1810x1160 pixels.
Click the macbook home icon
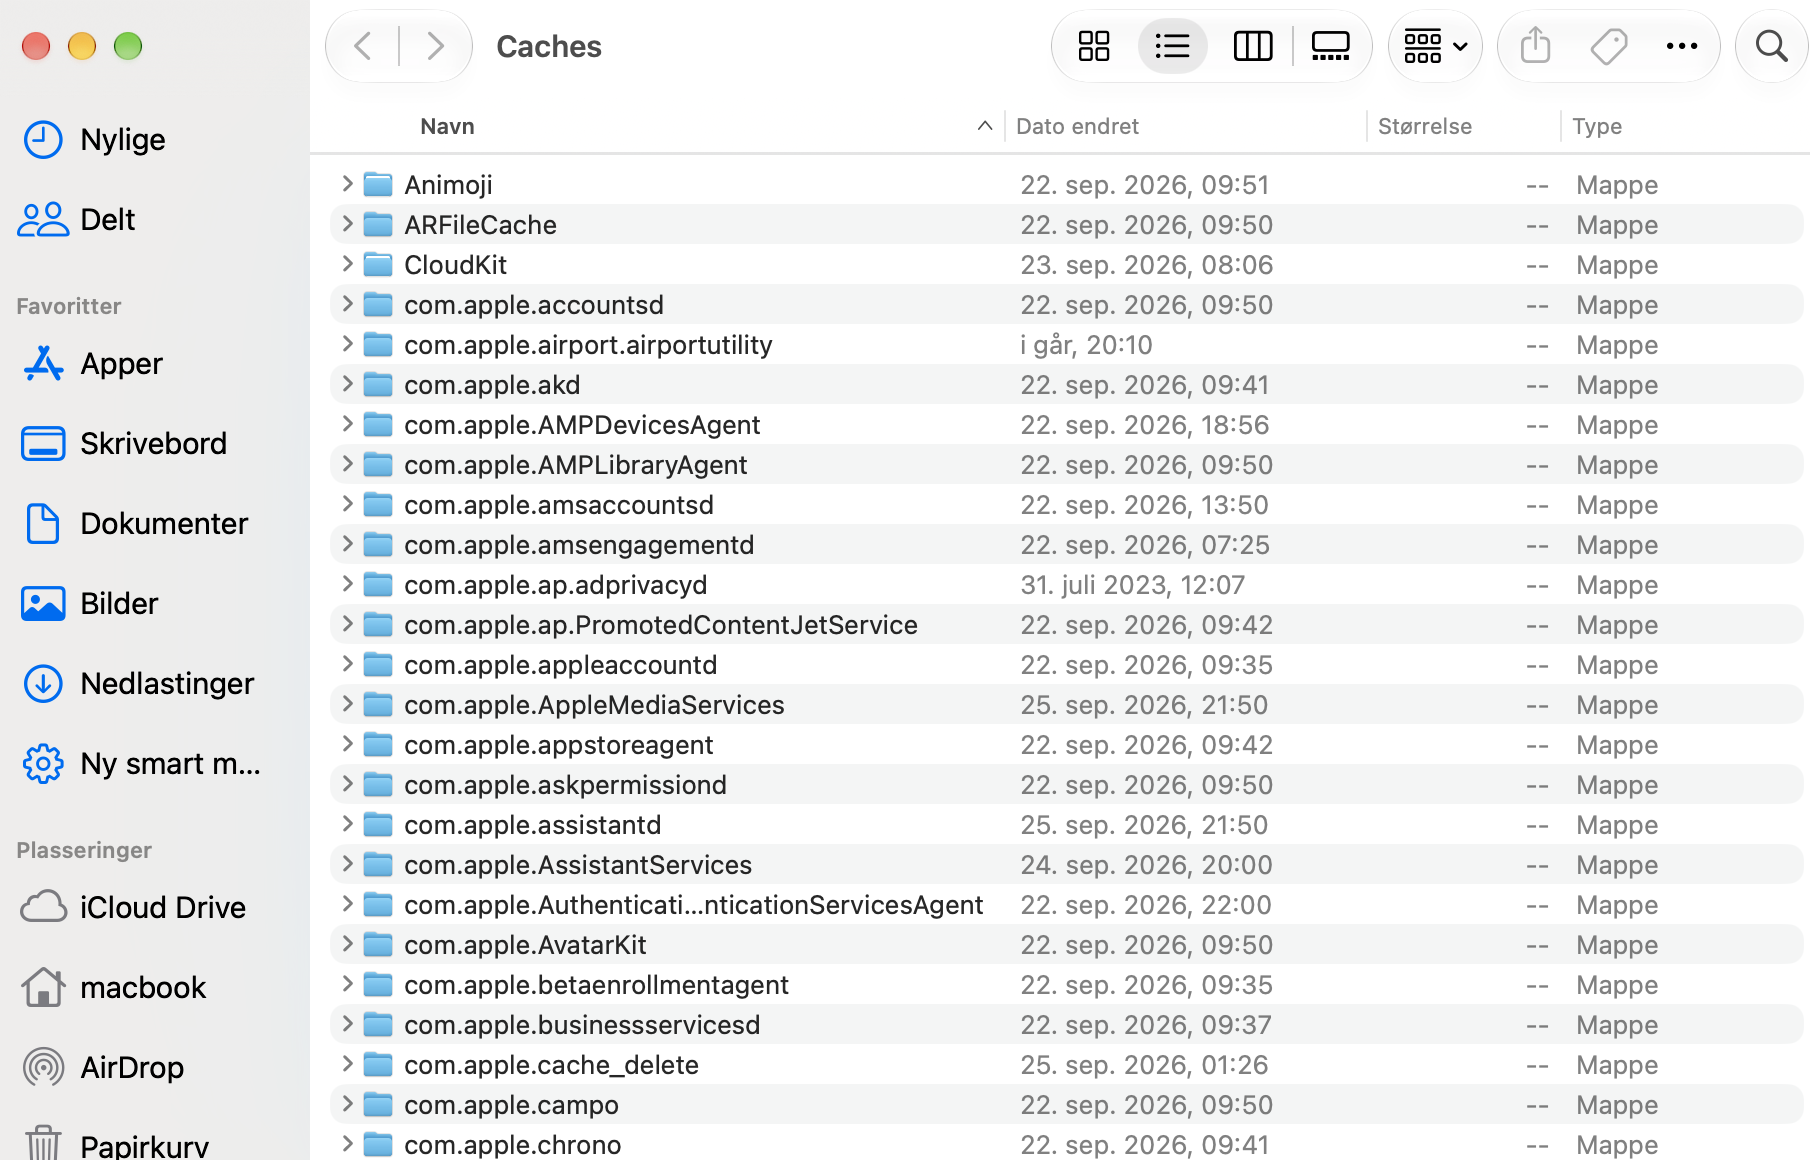(43, 987)
